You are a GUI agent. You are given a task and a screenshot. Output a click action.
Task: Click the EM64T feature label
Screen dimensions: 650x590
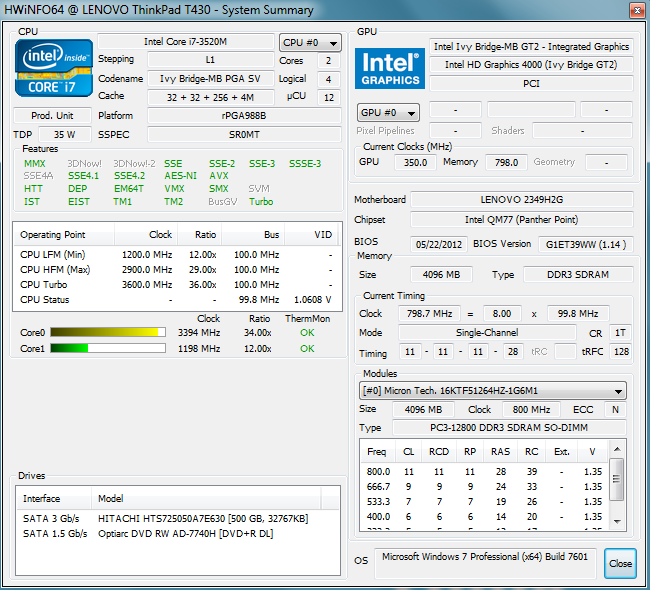[x=129, y=189]
